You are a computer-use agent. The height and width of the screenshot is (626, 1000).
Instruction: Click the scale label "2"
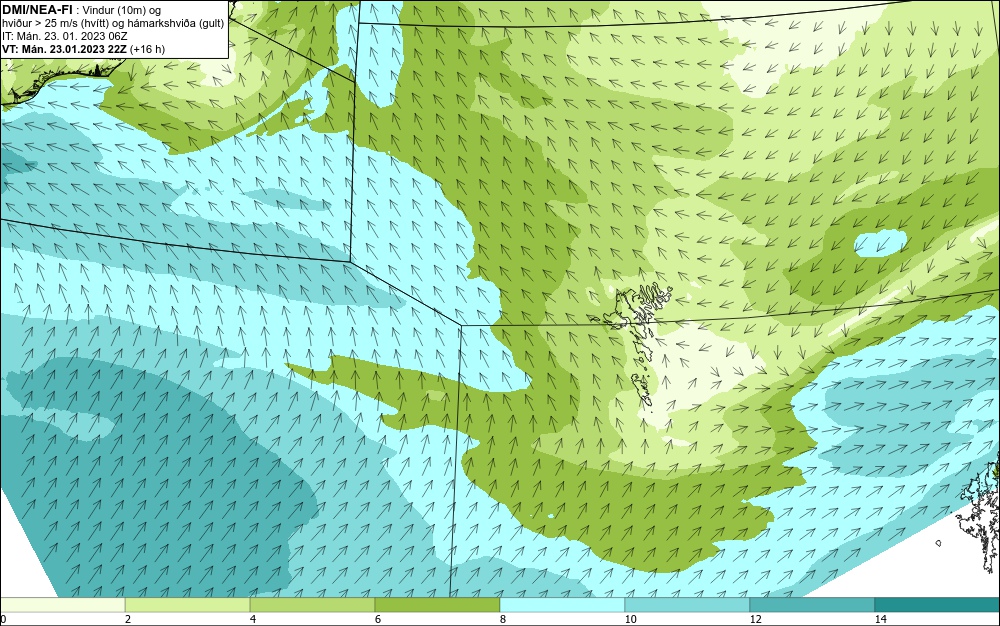128,619
